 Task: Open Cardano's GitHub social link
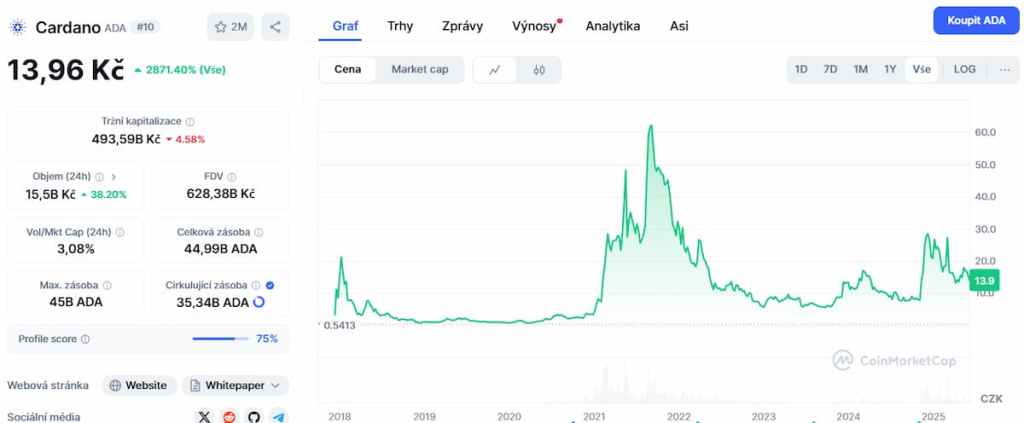254,416
